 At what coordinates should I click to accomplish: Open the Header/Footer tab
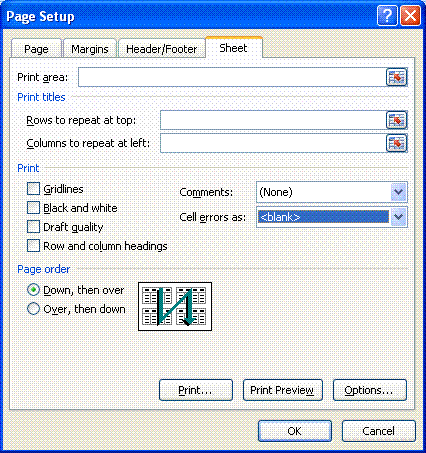coord(162,49)
